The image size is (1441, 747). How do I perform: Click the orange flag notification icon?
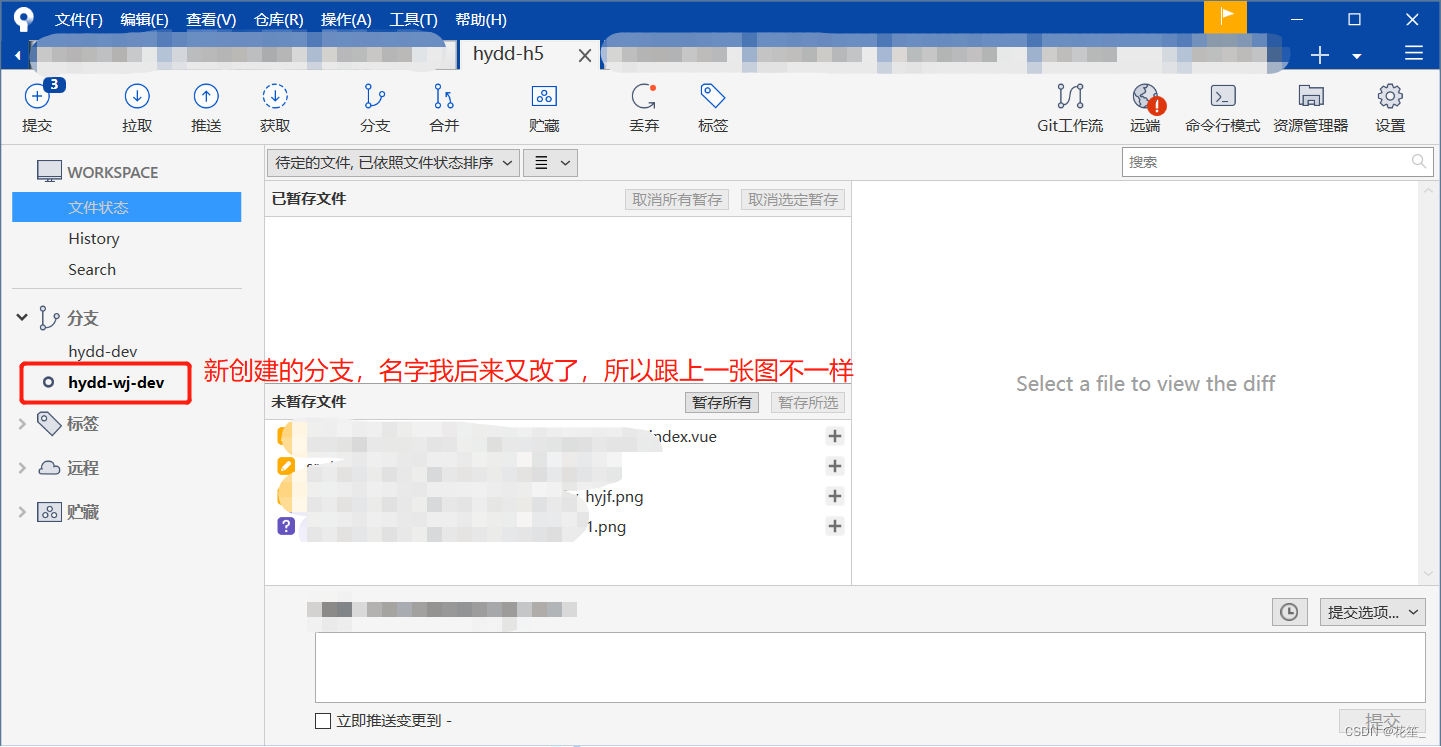pos(1226,17)
